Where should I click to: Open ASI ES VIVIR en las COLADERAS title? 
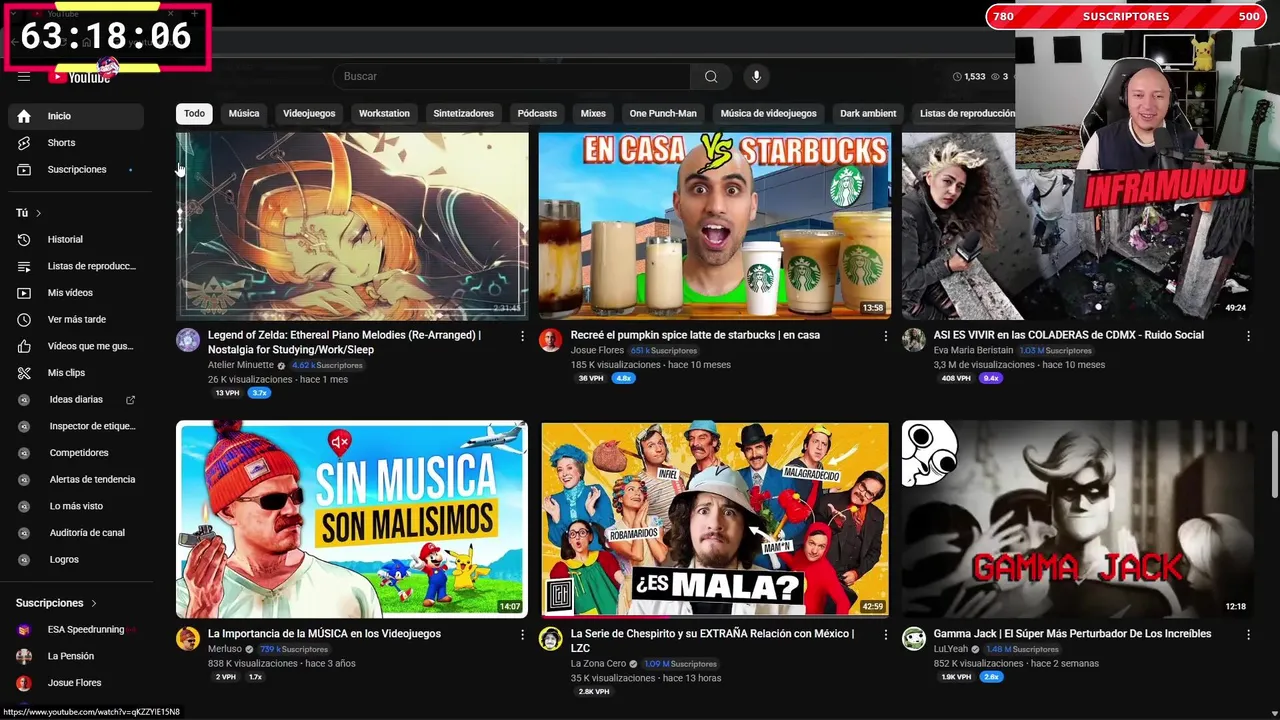click(1069, 335)
